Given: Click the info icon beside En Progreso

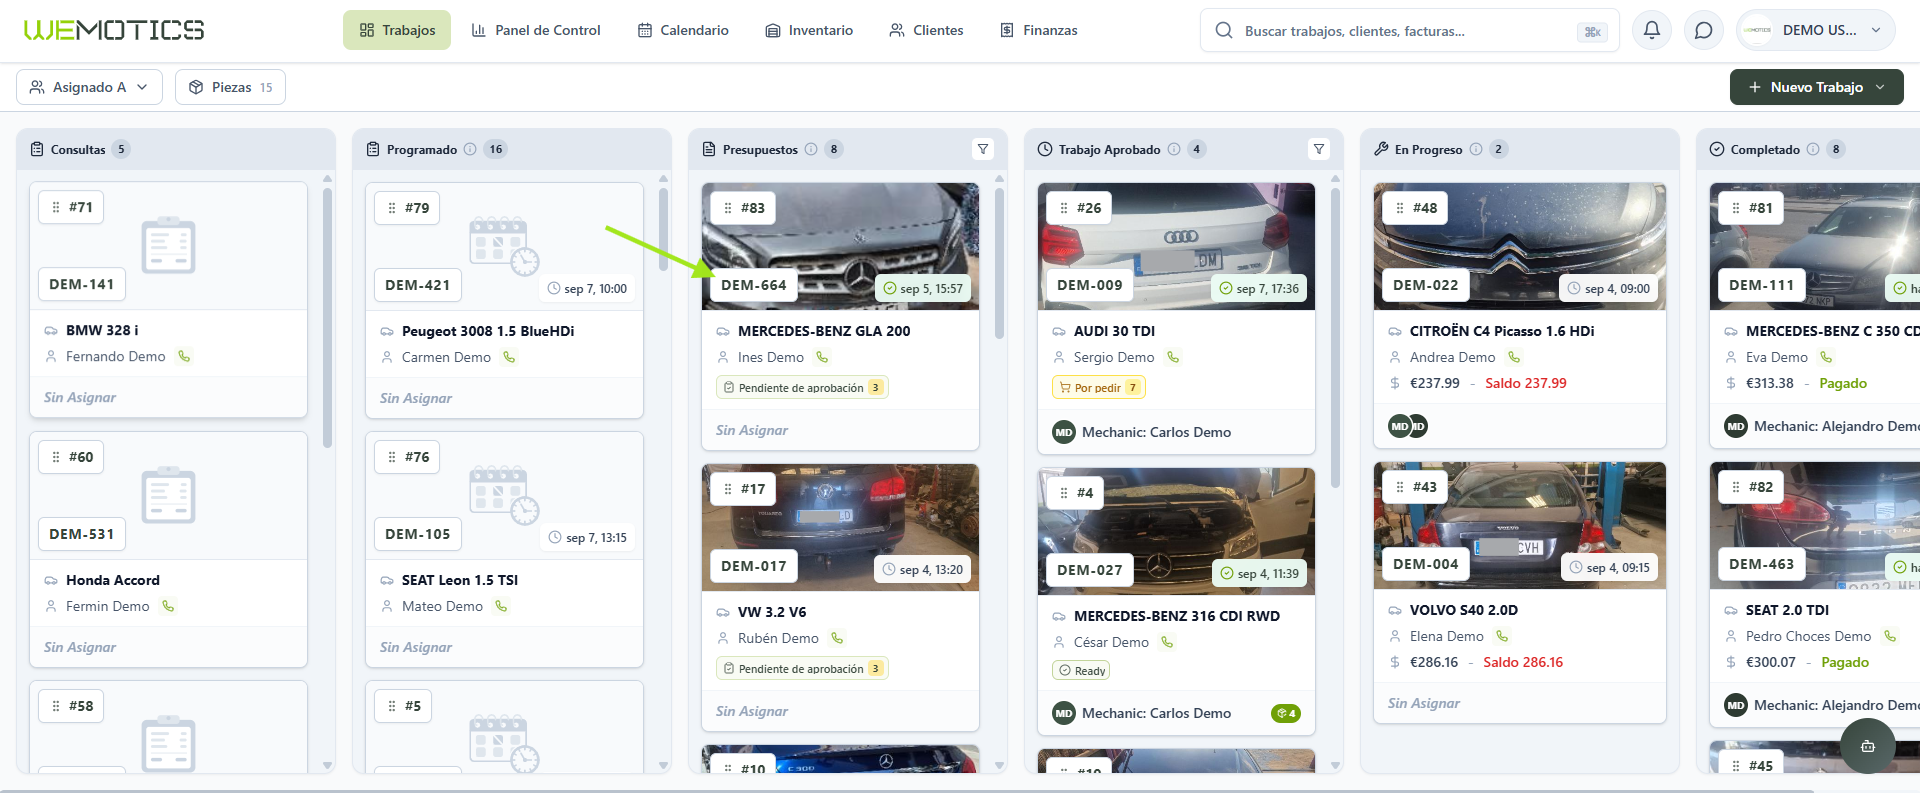Looking at the screenshot, I should point(1476,149).
